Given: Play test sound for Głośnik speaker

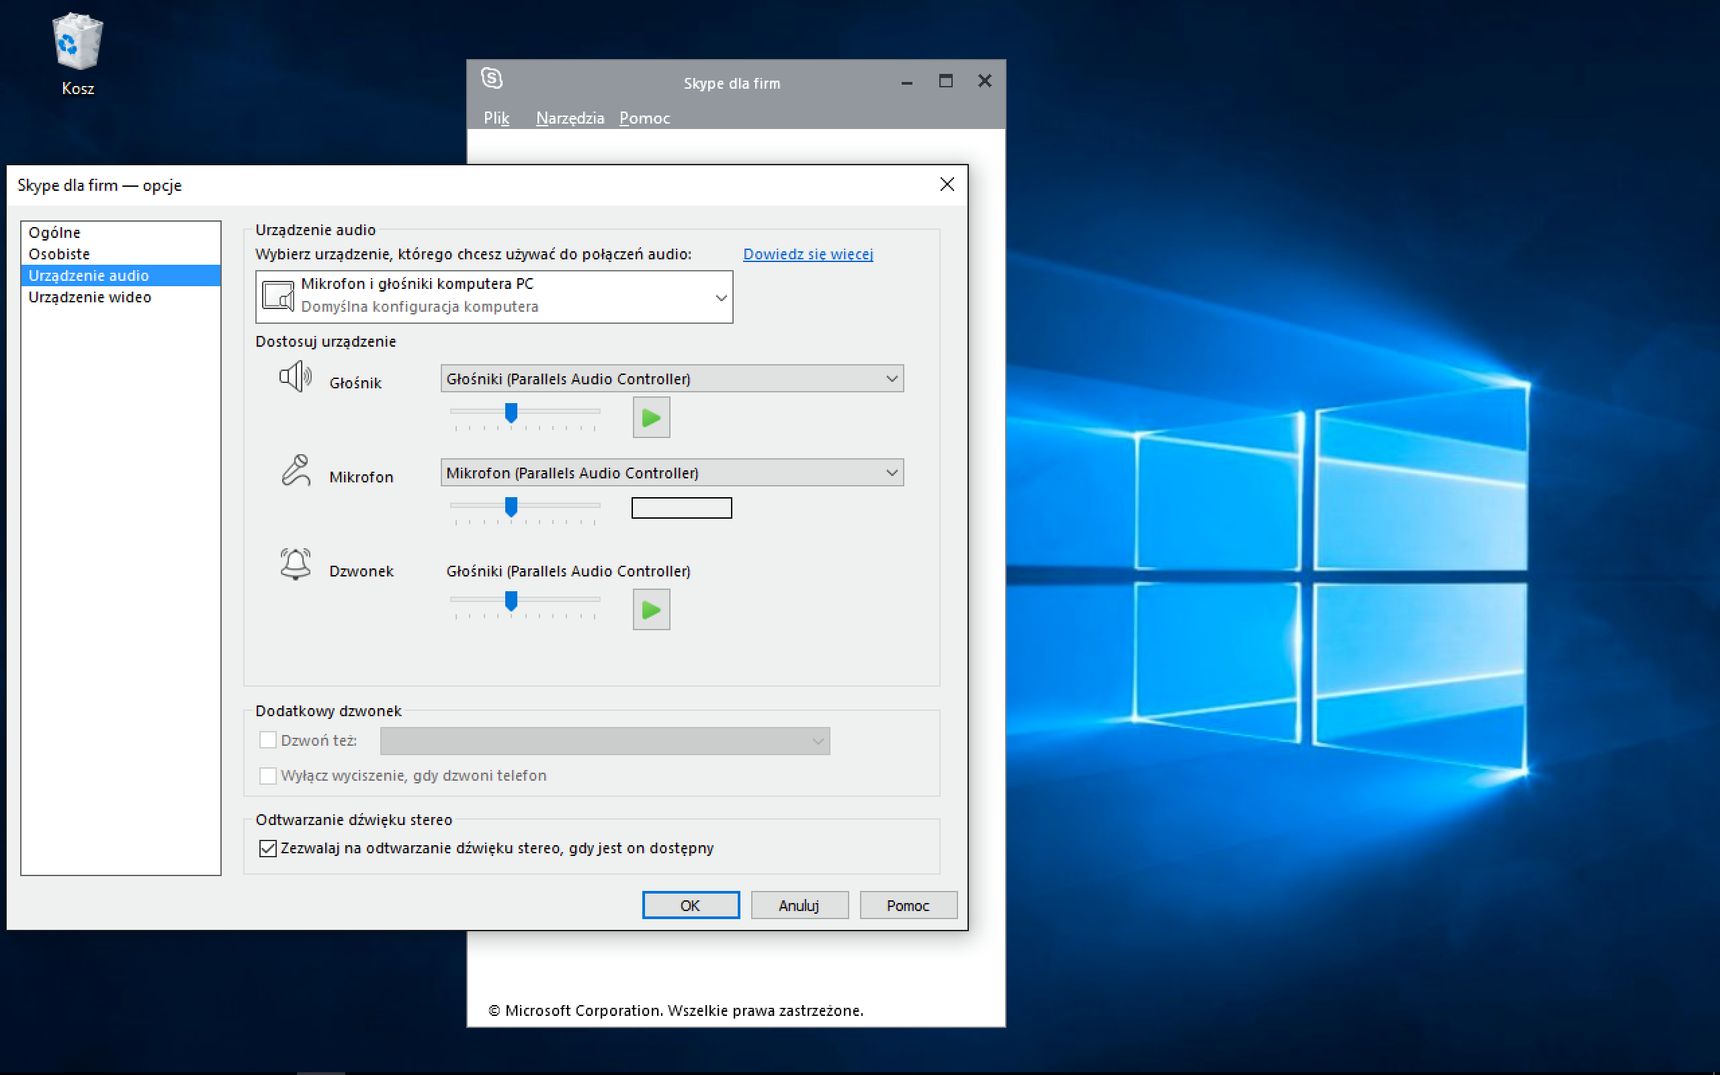Looking at the screenshot, I should point(651,418).
